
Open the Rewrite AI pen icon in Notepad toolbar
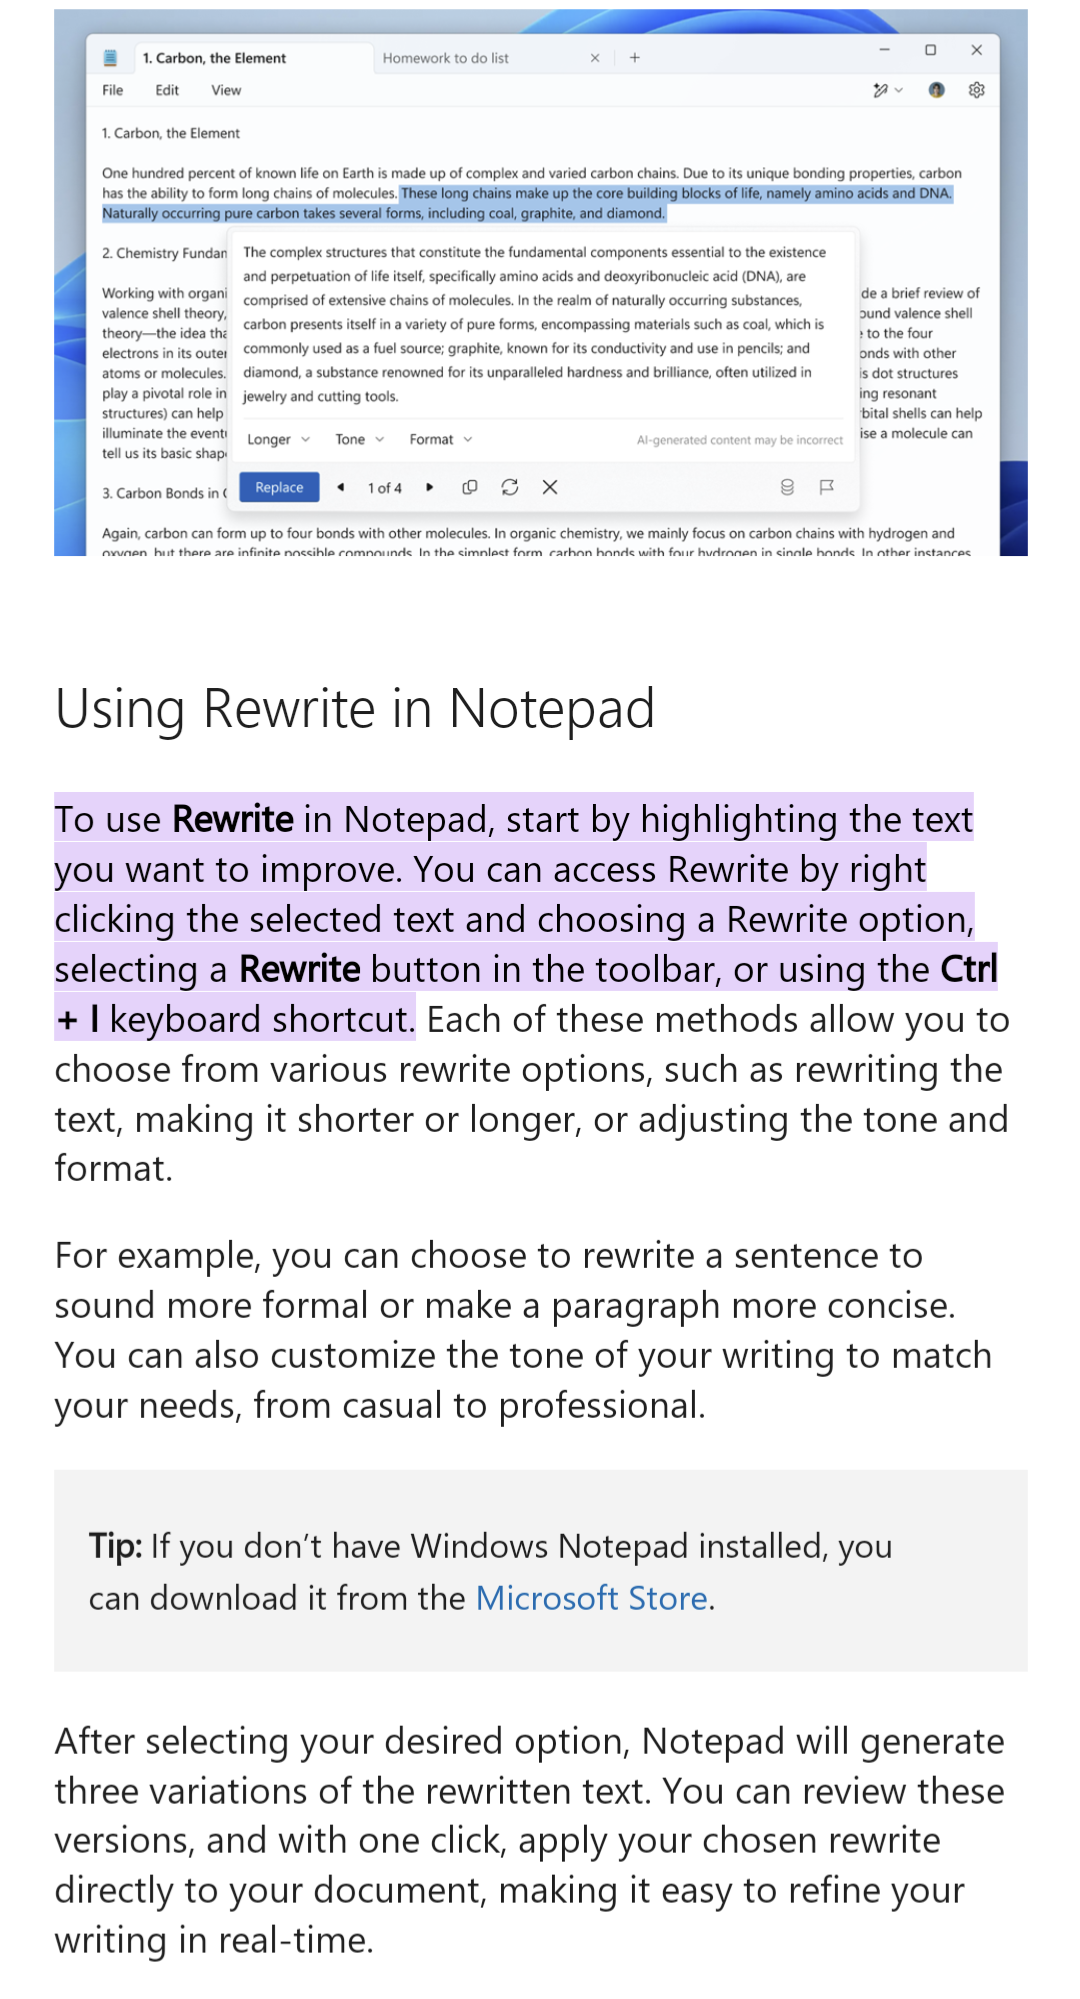pyautogui.click(x=887, y=90)
